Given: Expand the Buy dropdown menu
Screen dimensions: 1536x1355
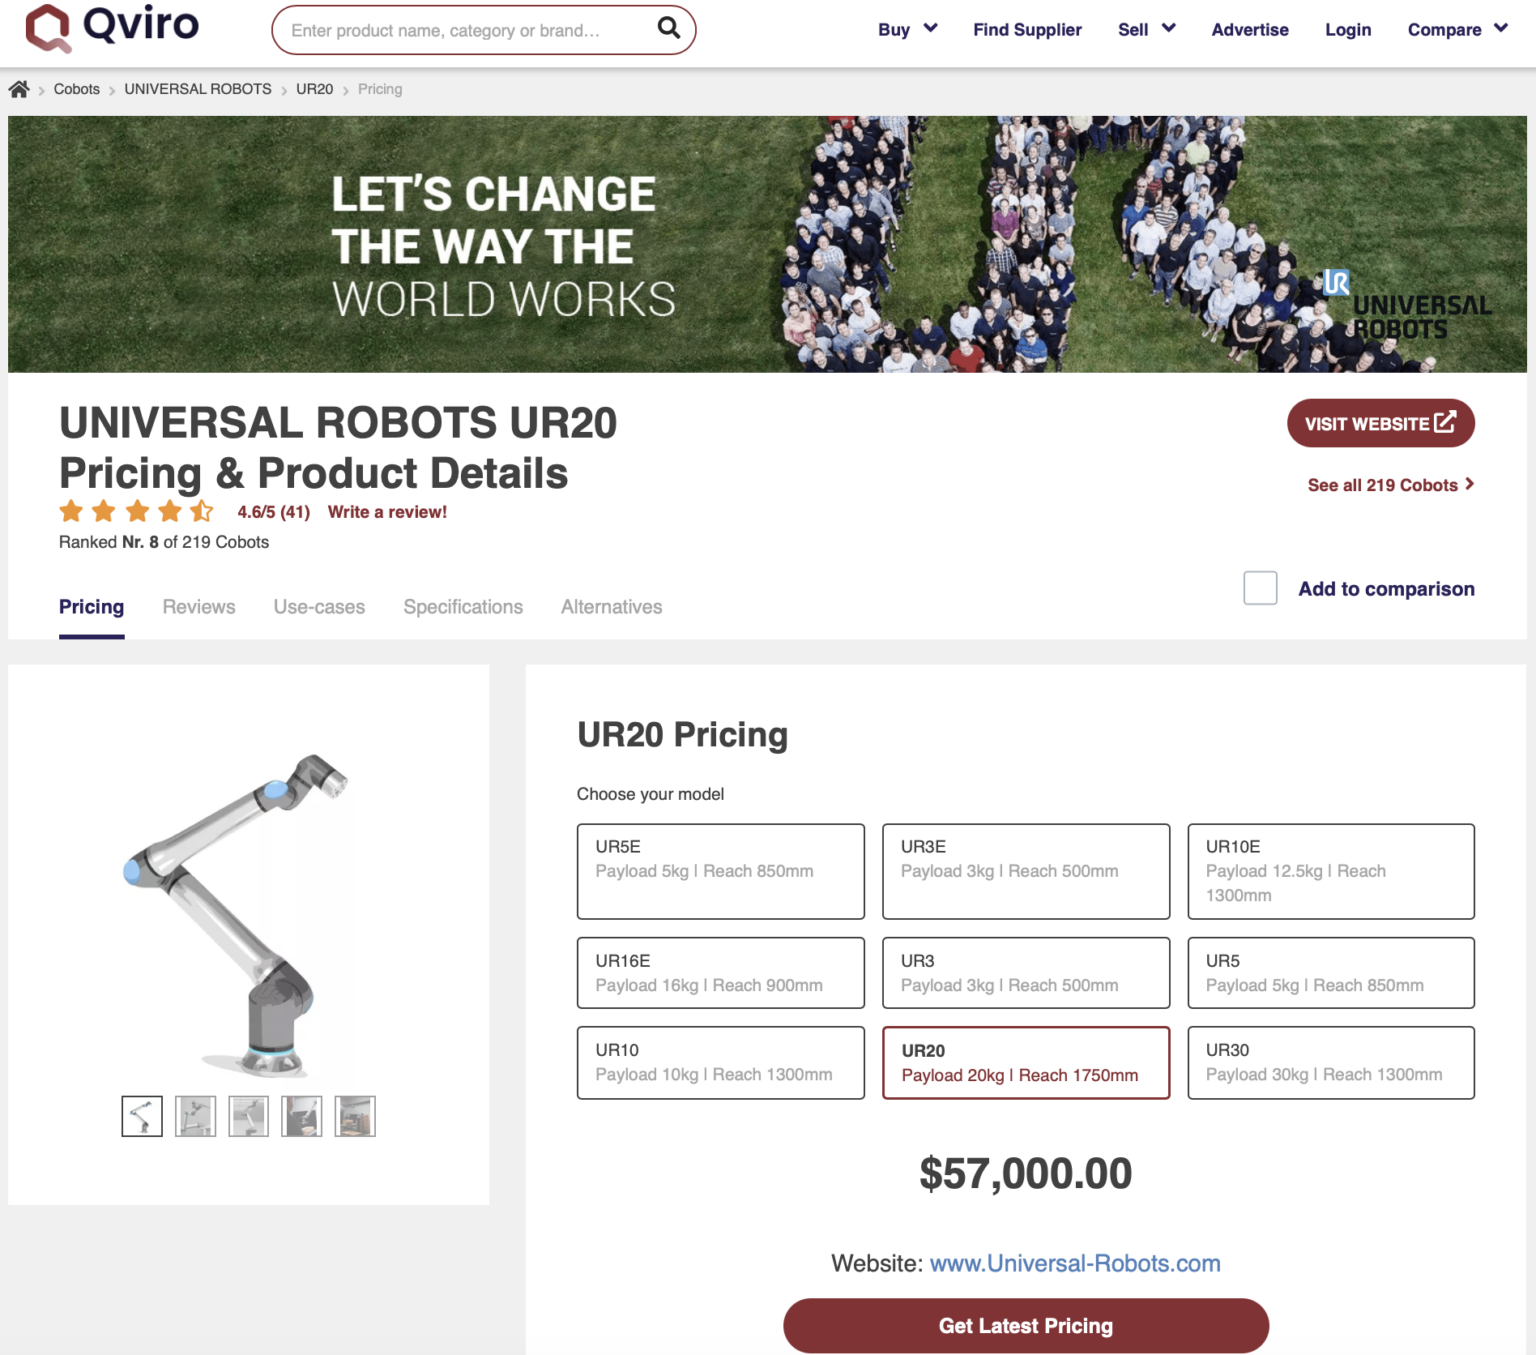Looking at the screenshot, I should (907, 29).
